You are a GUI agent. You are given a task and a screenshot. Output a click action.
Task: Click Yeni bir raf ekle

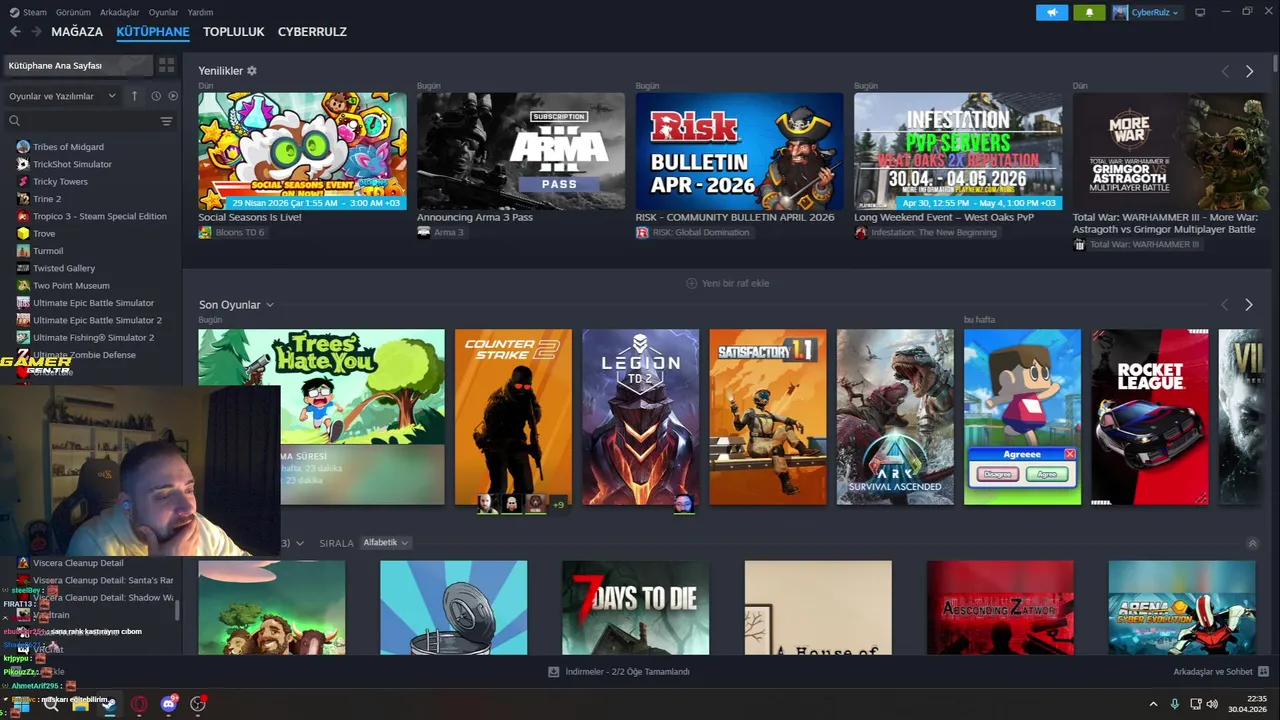[727, 283]
